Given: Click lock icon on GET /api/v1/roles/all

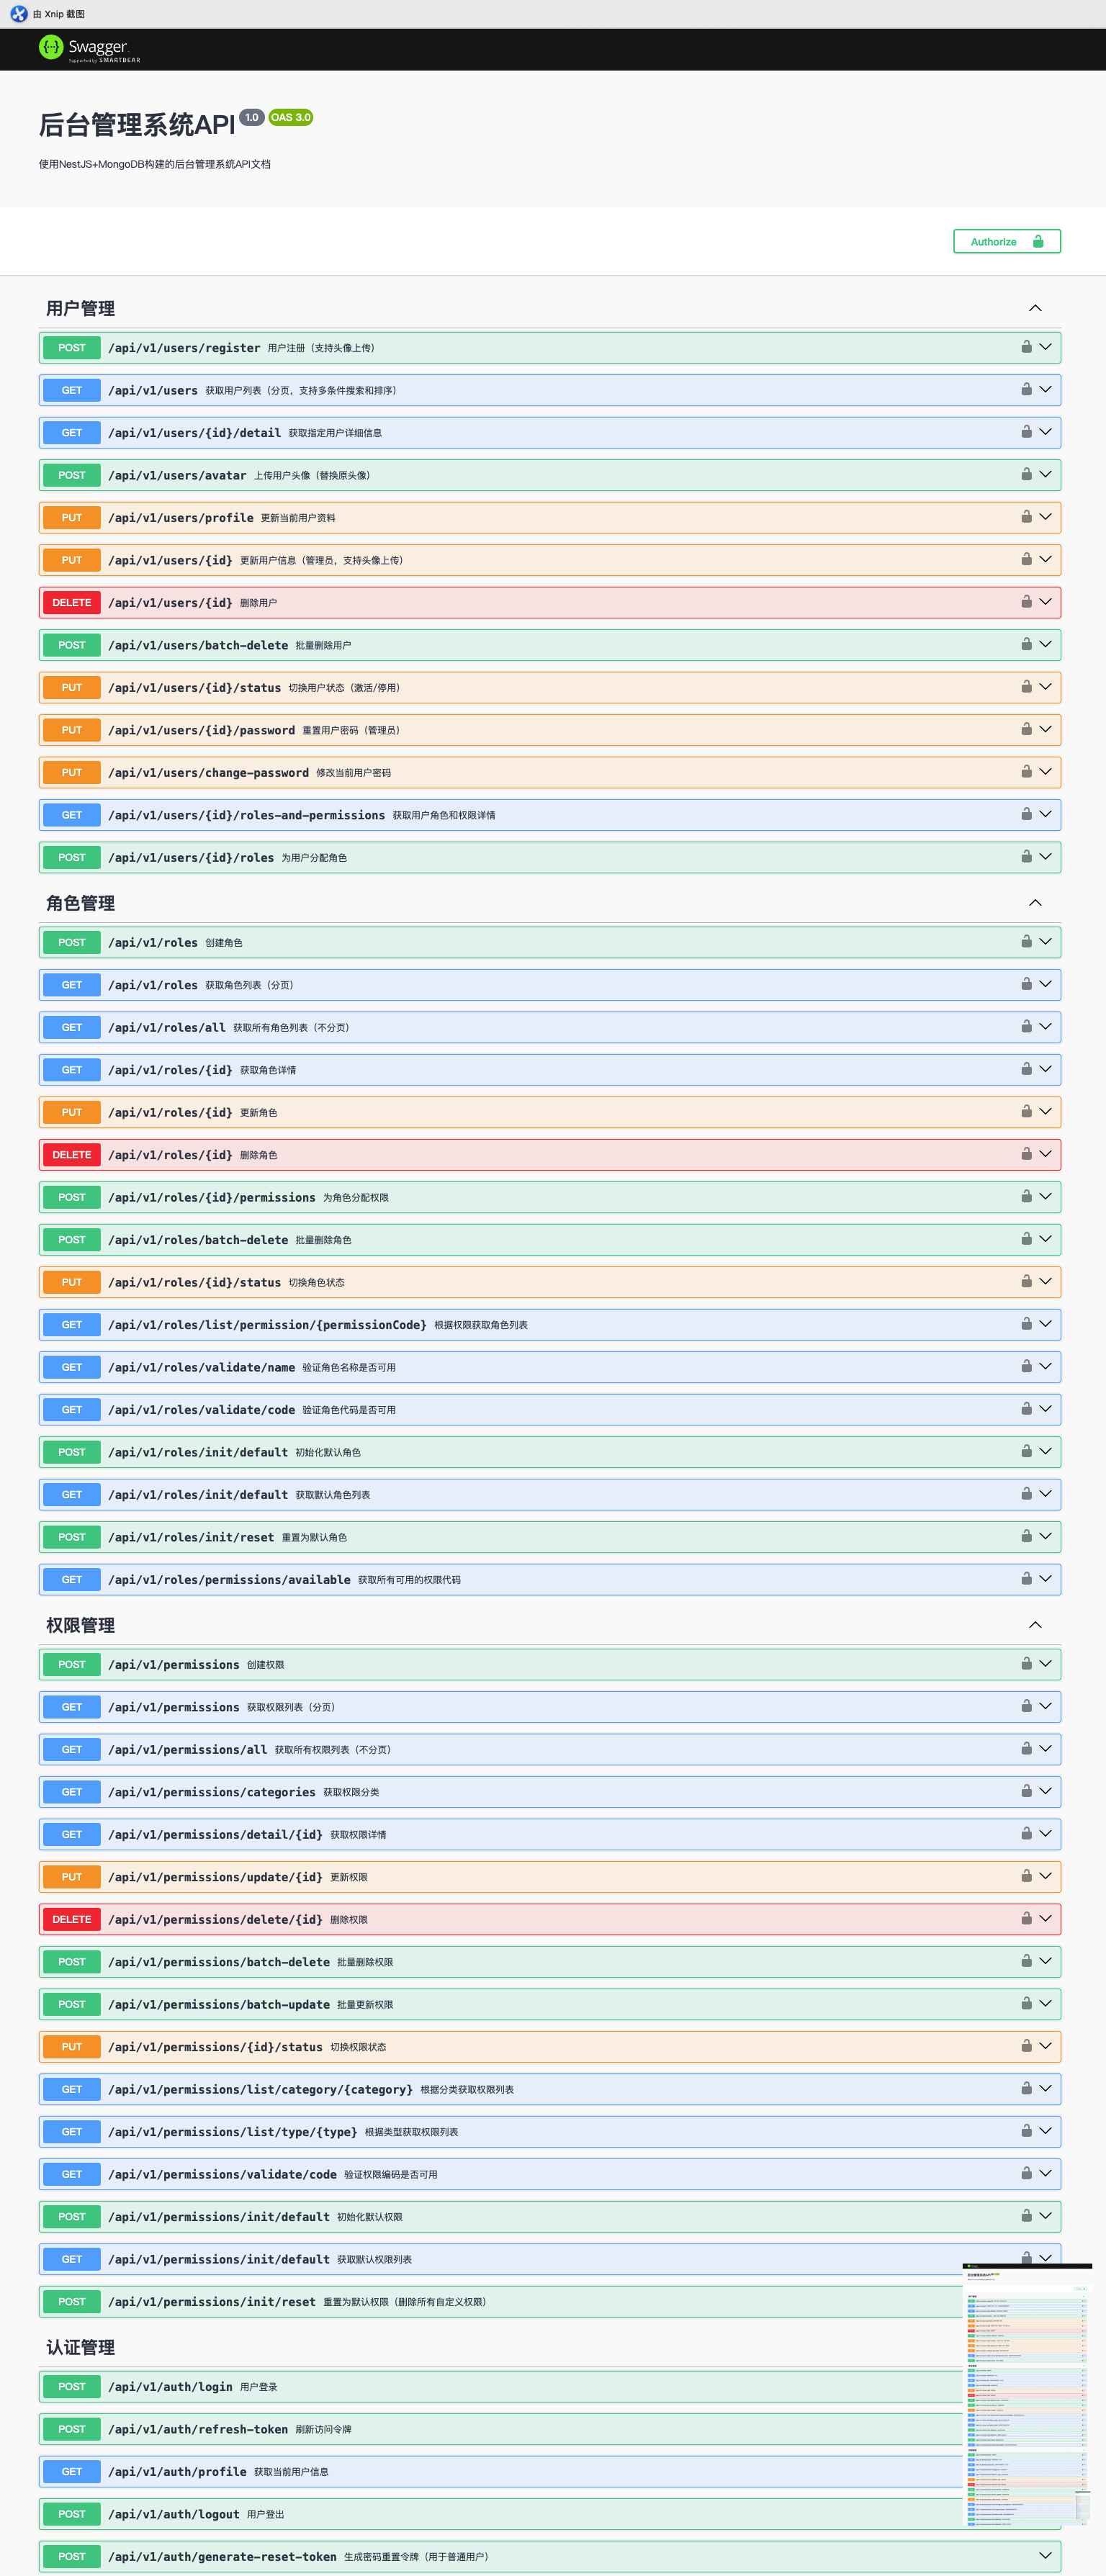Looking at the screenshot, I should [1026, 1027].
